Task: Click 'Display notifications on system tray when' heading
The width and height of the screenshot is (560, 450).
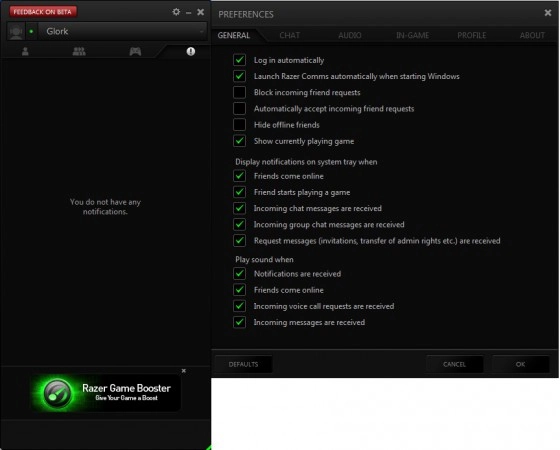Action: (x=306, y=162)
